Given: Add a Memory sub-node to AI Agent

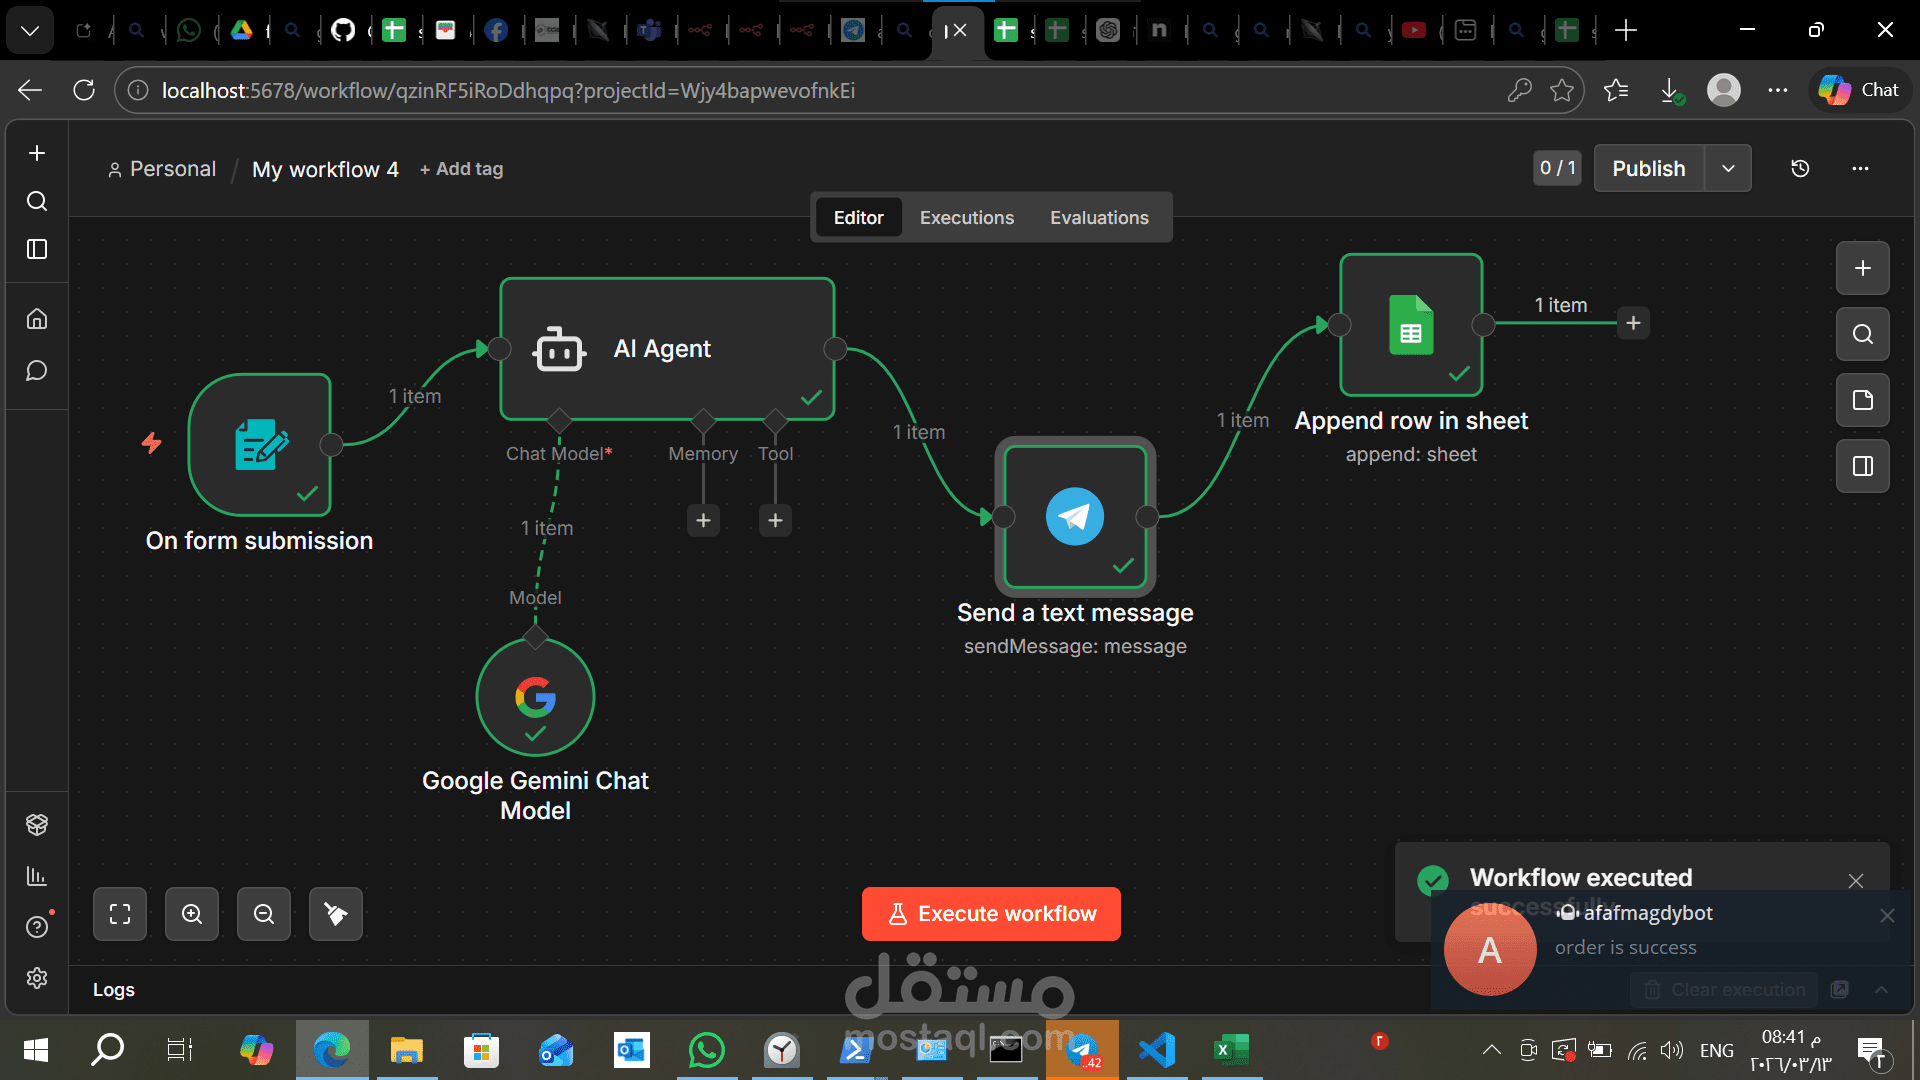Looking at the screenshot, I should tap(703, 520).
